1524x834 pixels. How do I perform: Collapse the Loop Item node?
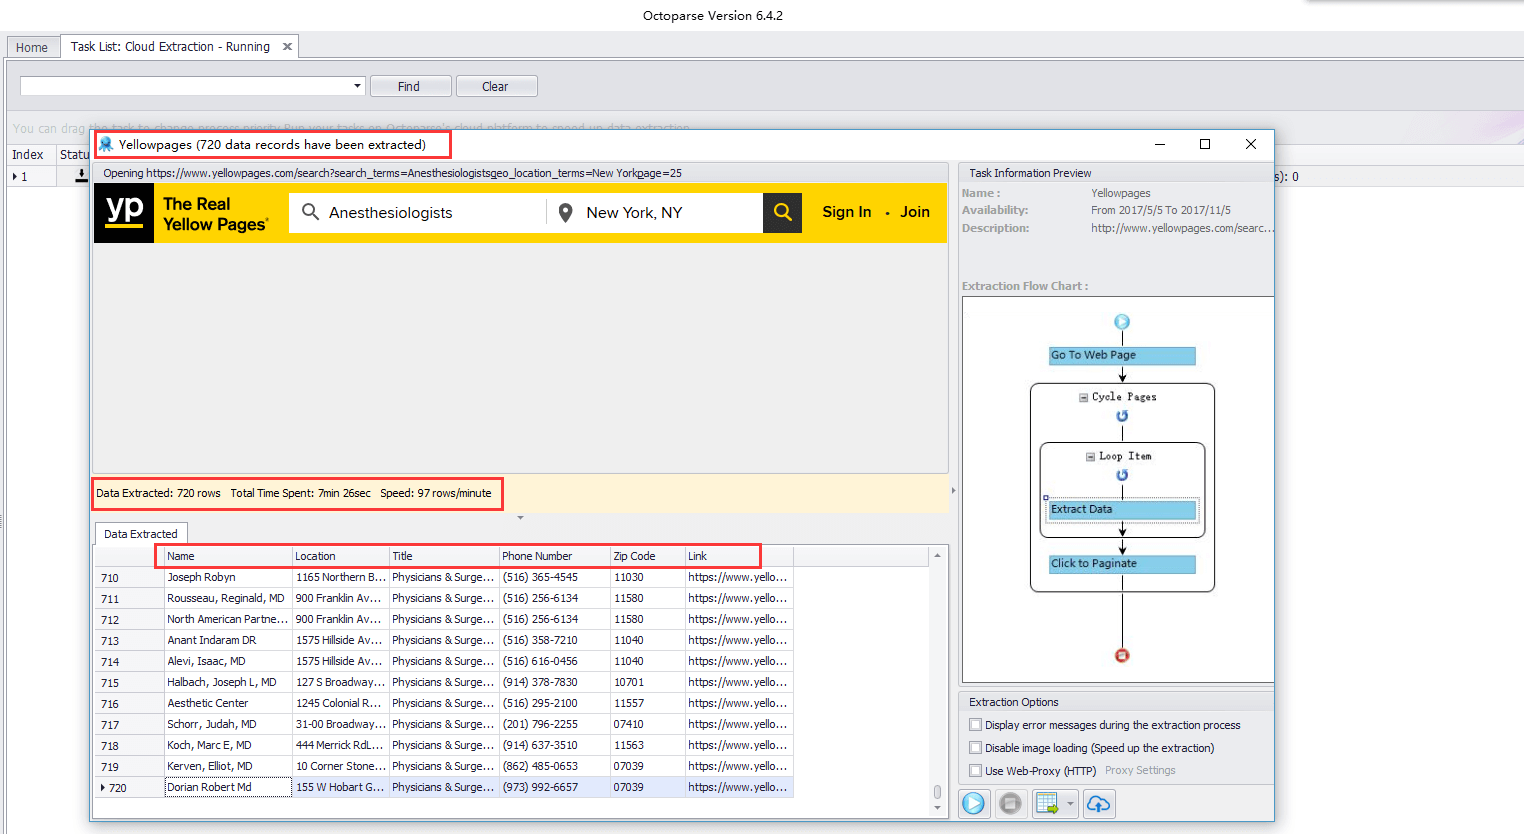coord(1090,456)
